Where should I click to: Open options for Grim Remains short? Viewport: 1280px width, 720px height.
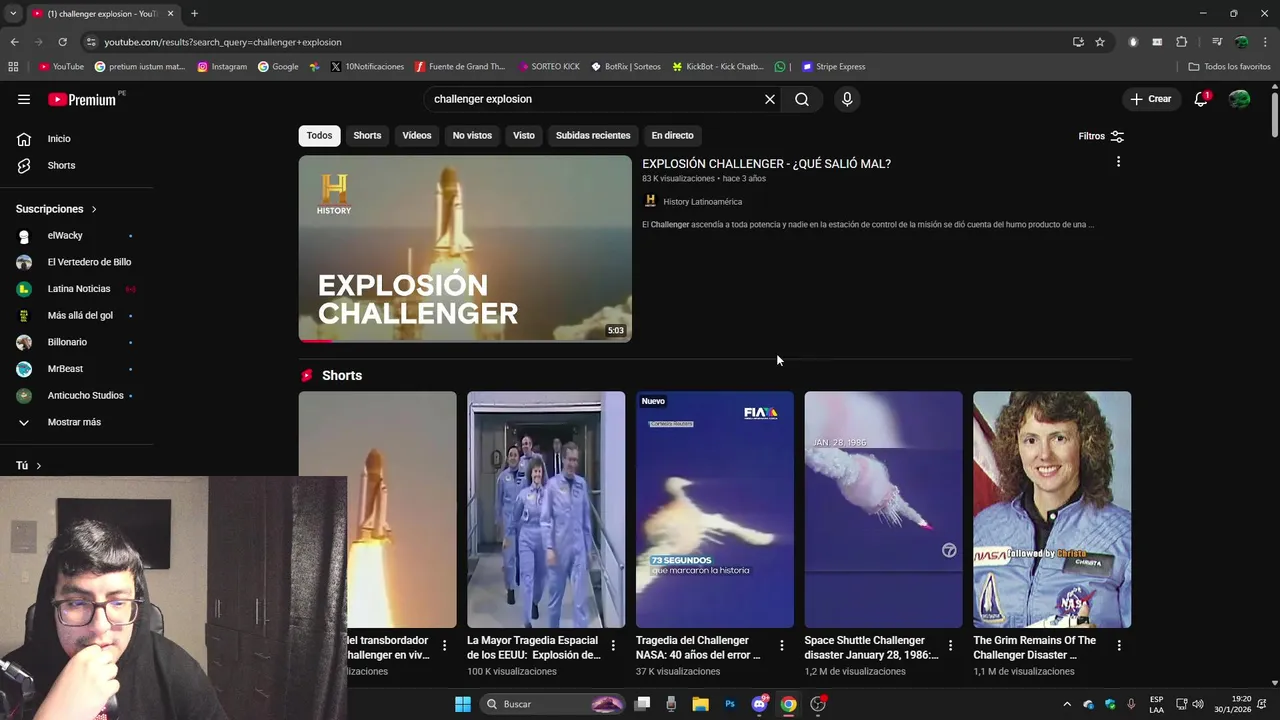(x=1119, y=646)
